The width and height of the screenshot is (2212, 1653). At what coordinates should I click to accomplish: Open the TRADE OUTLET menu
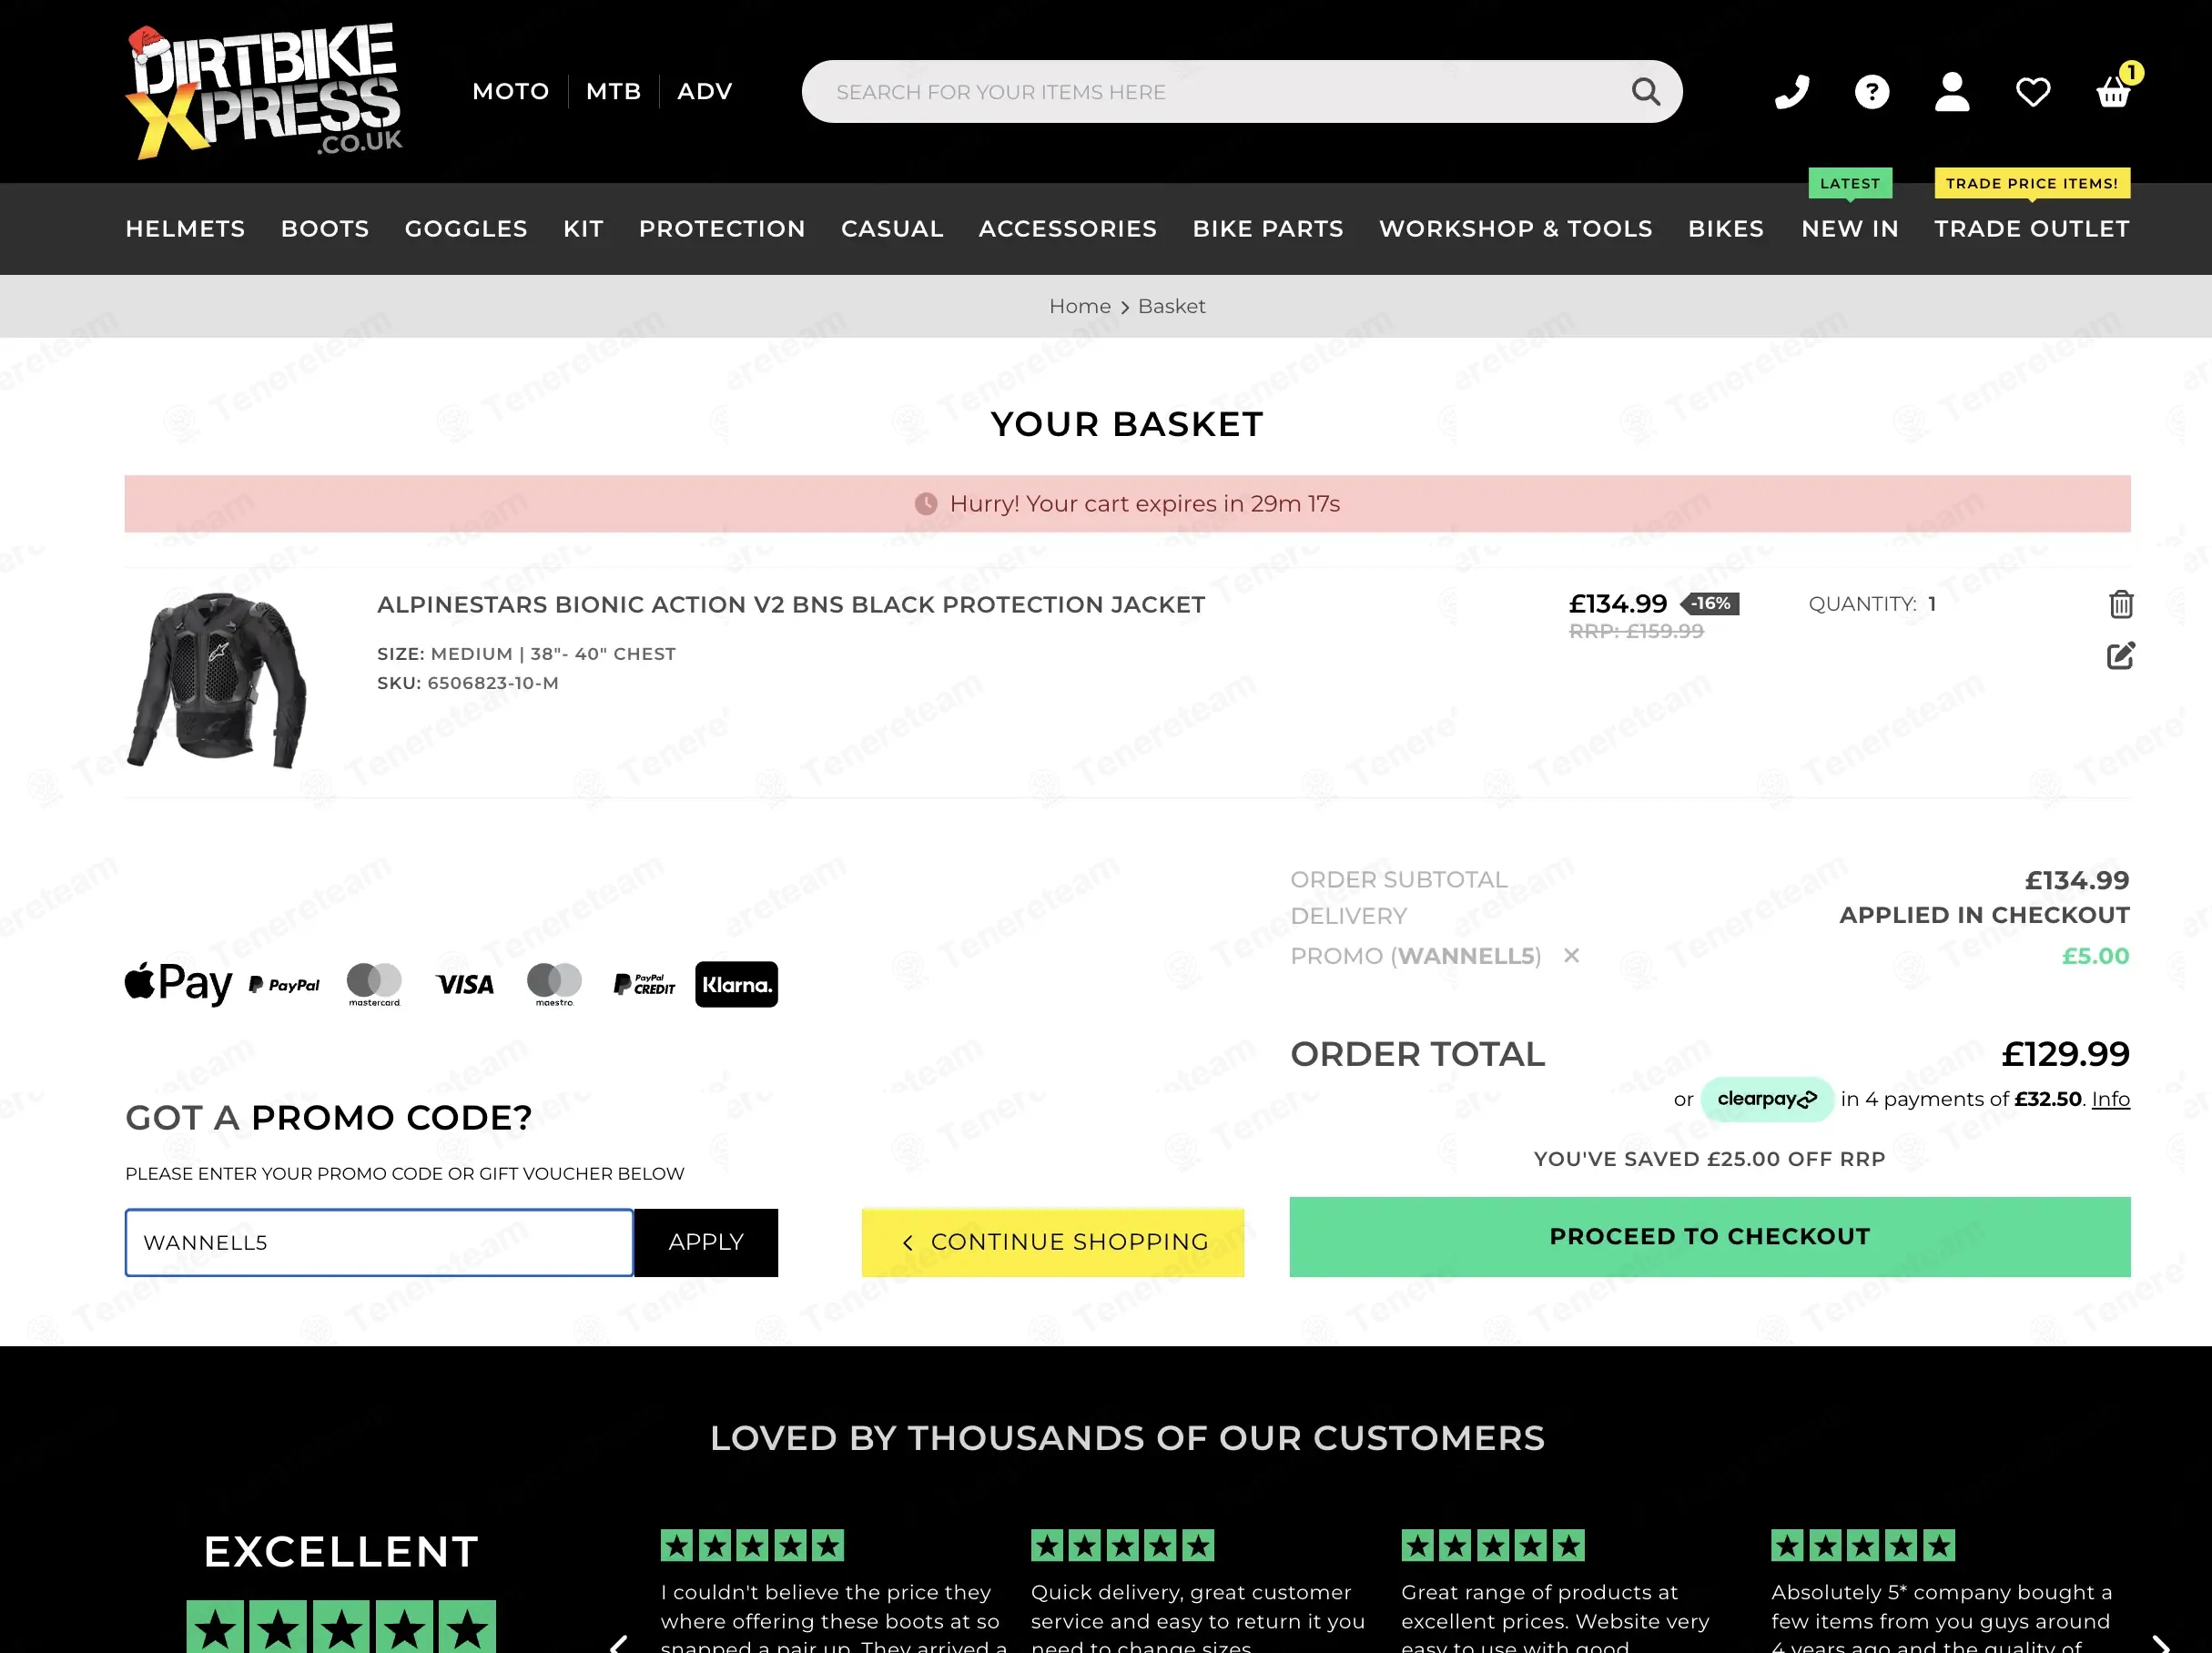coord(2031,229)
